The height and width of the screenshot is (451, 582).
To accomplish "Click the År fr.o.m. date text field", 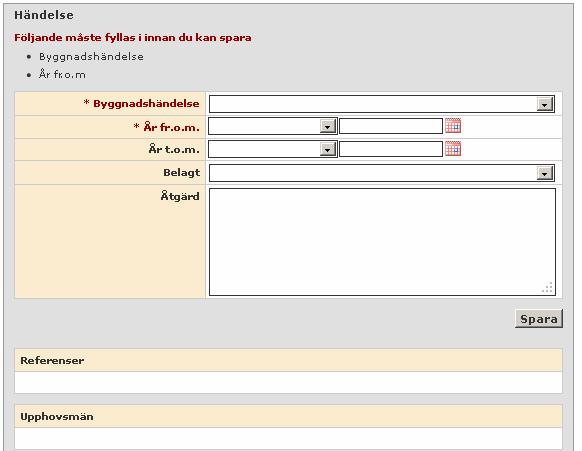I will point(391,126).
